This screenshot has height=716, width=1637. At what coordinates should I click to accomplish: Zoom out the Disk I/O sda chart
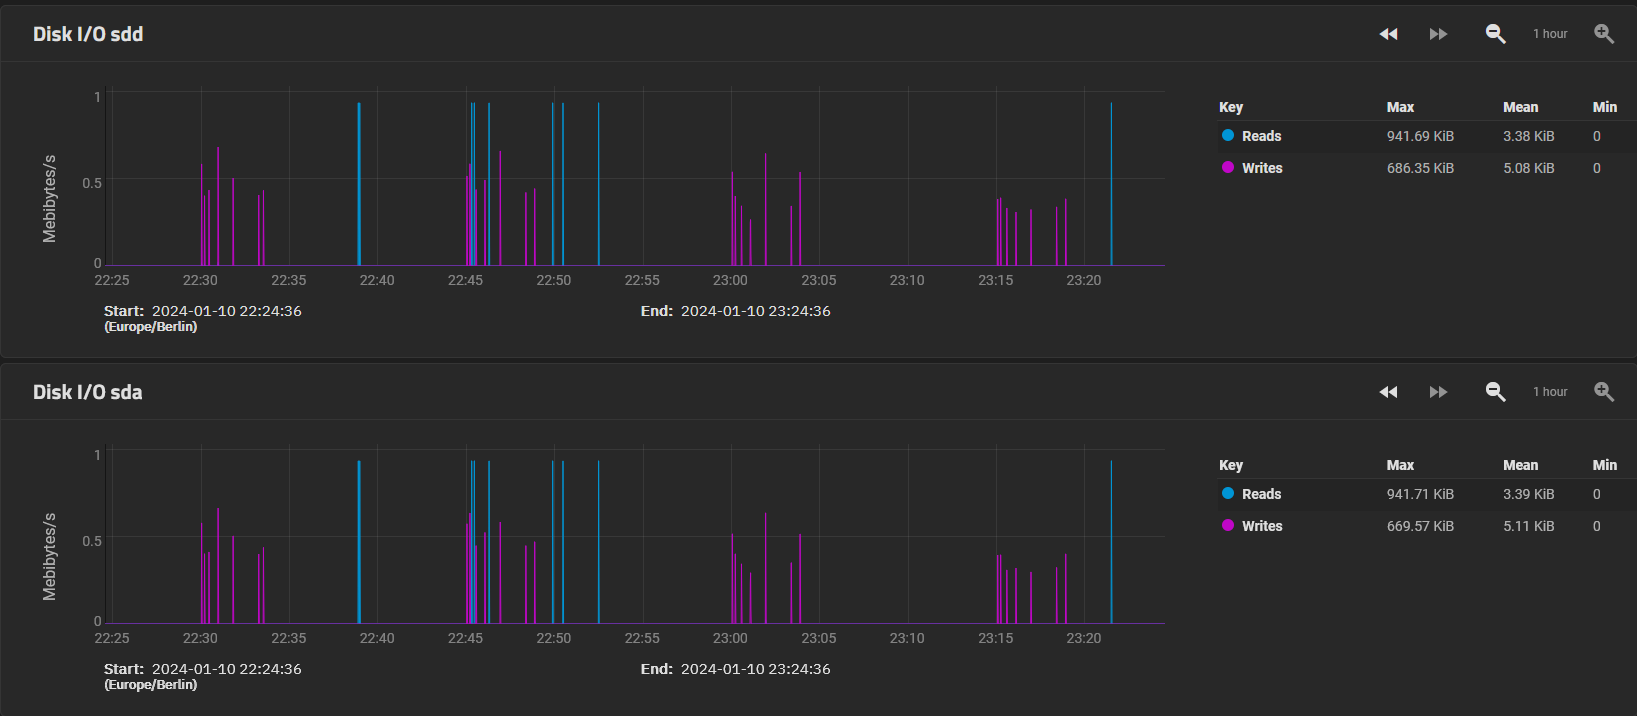[1495, 392]
